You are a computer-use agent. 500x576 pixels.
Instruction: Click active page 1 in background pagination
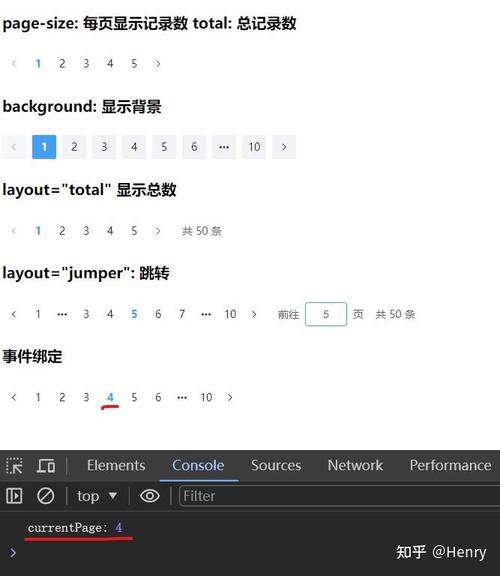pyautogui.click(x=44, y=147)
